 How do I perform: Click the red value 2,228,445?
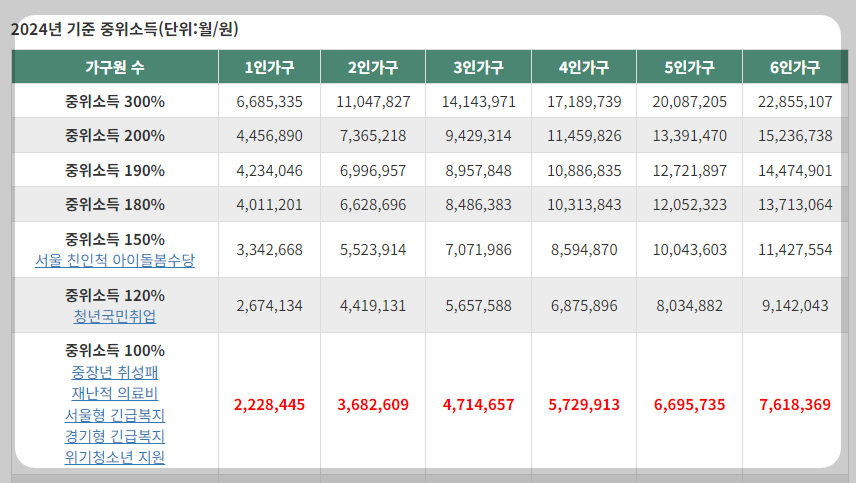[269, 404]
